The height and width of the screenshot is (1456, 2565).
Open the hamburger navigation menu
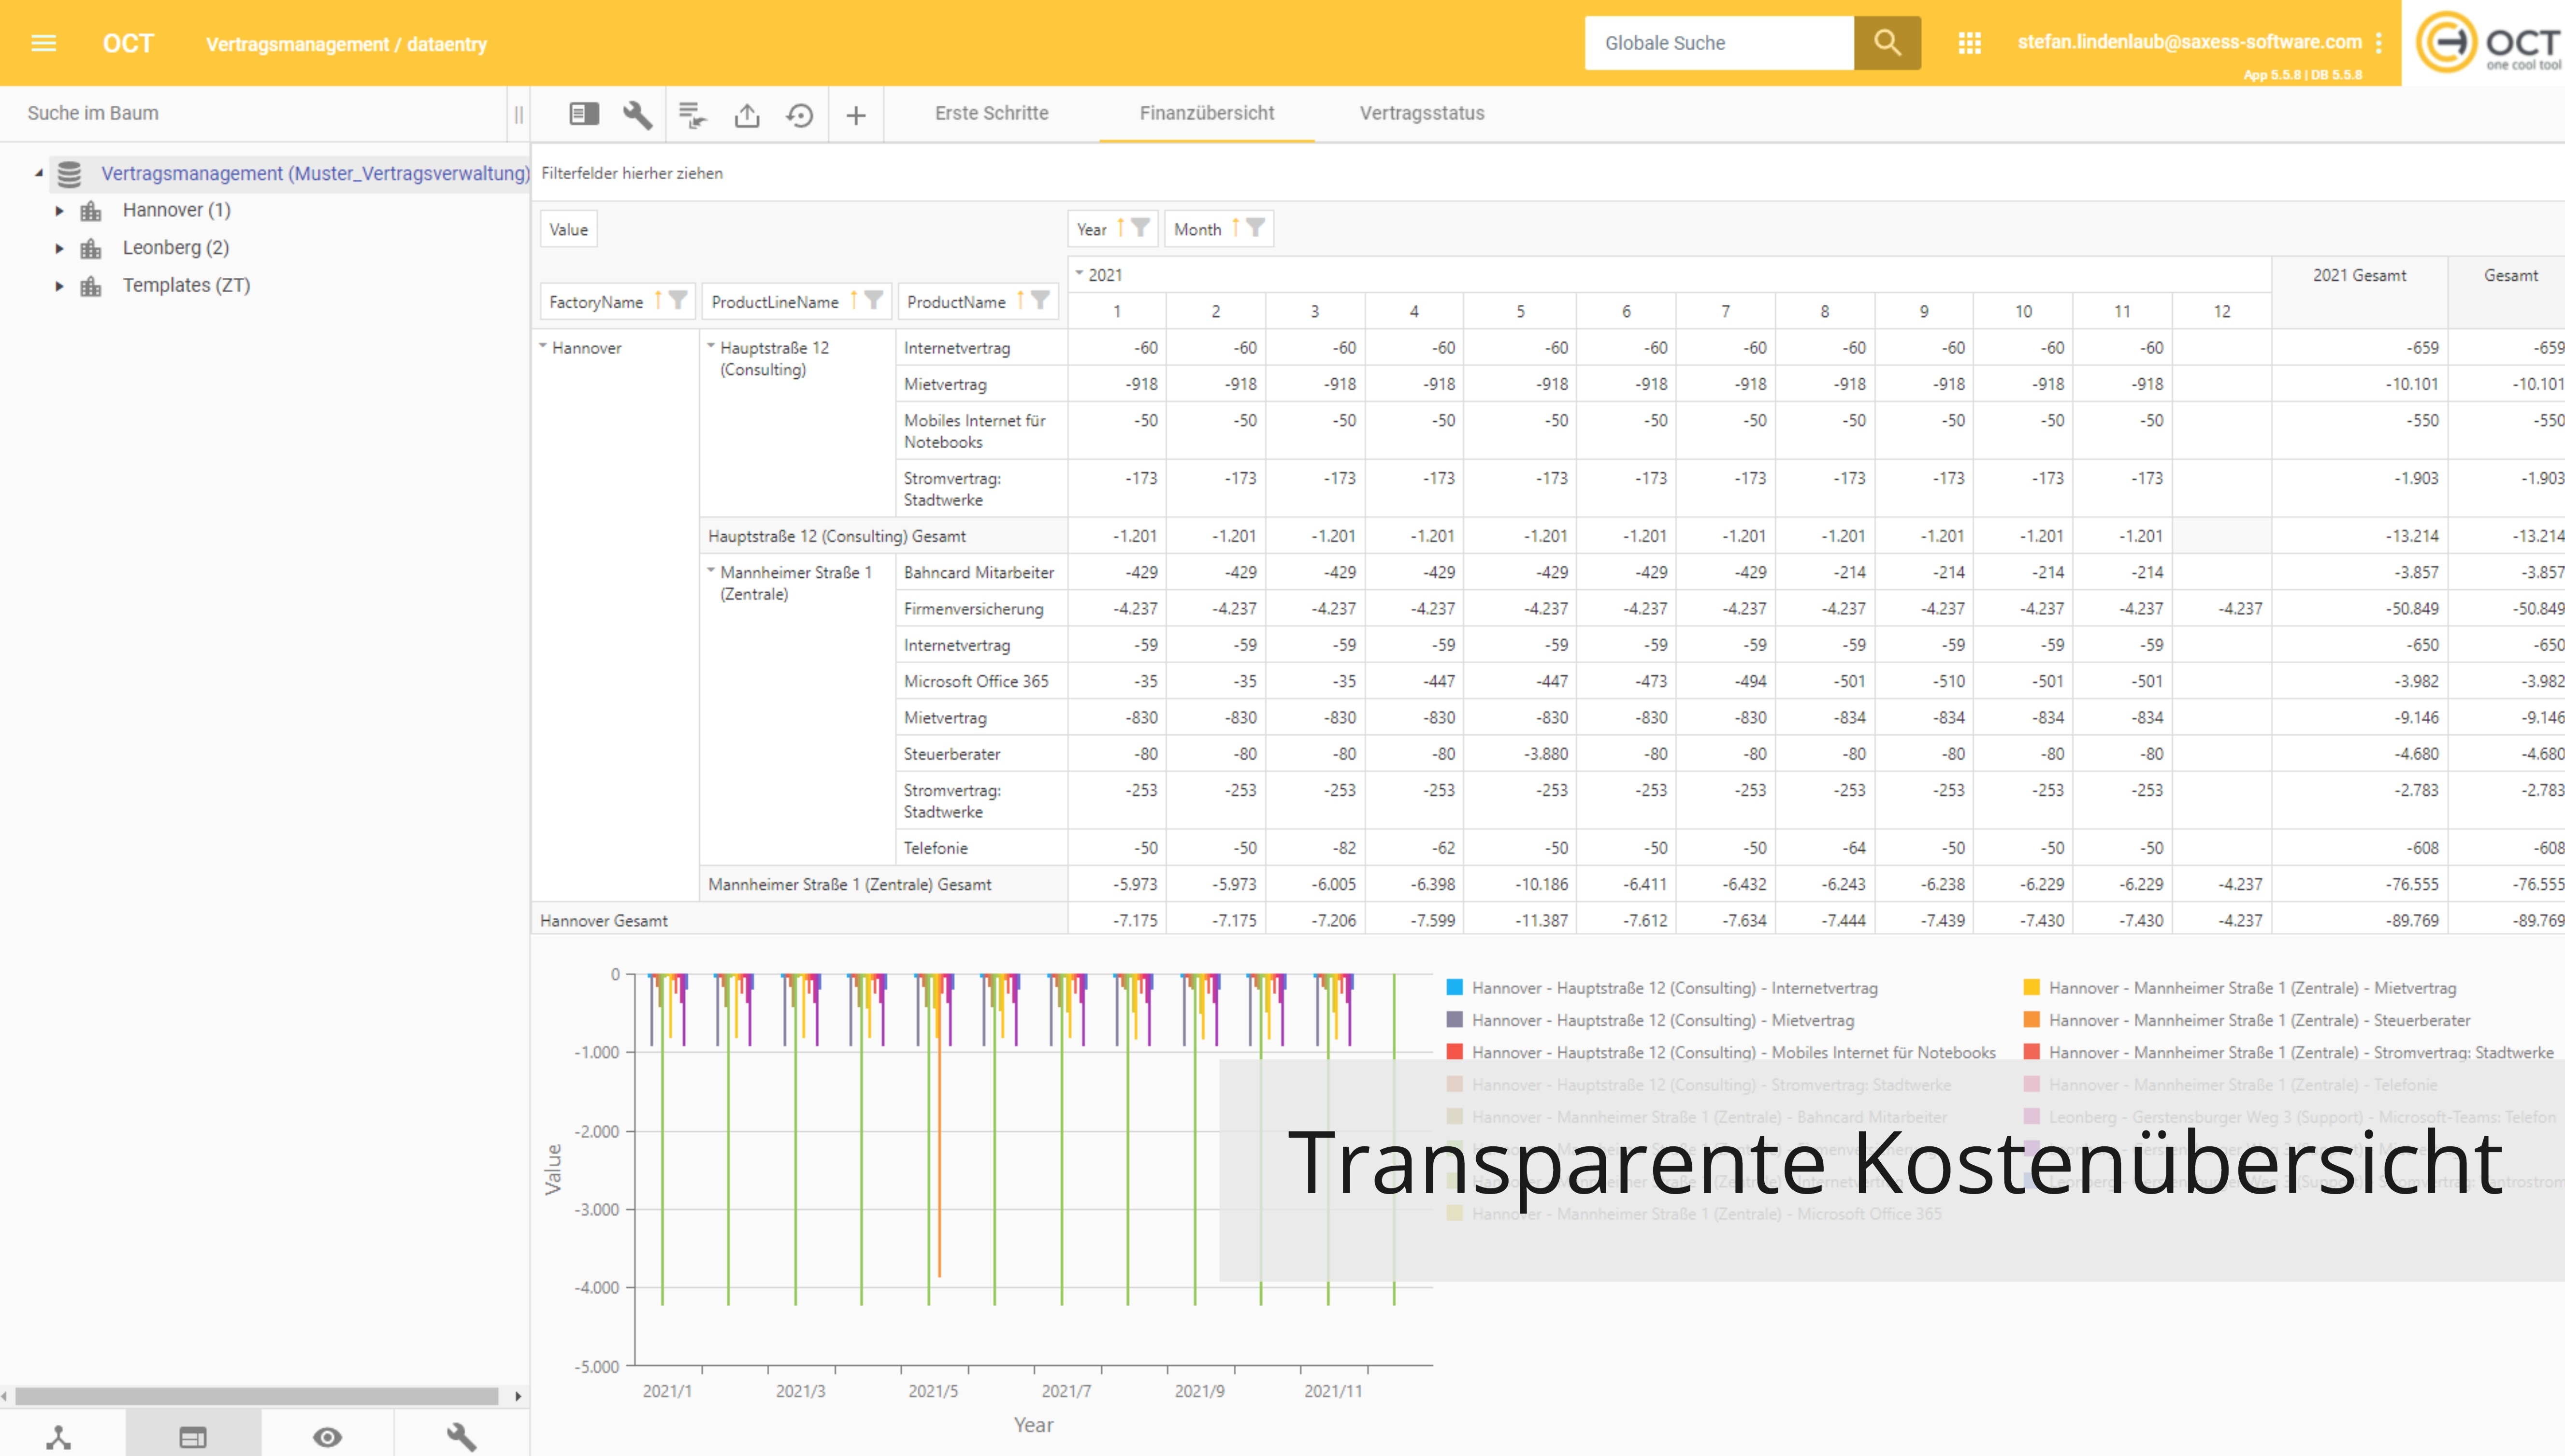point(43,43)
